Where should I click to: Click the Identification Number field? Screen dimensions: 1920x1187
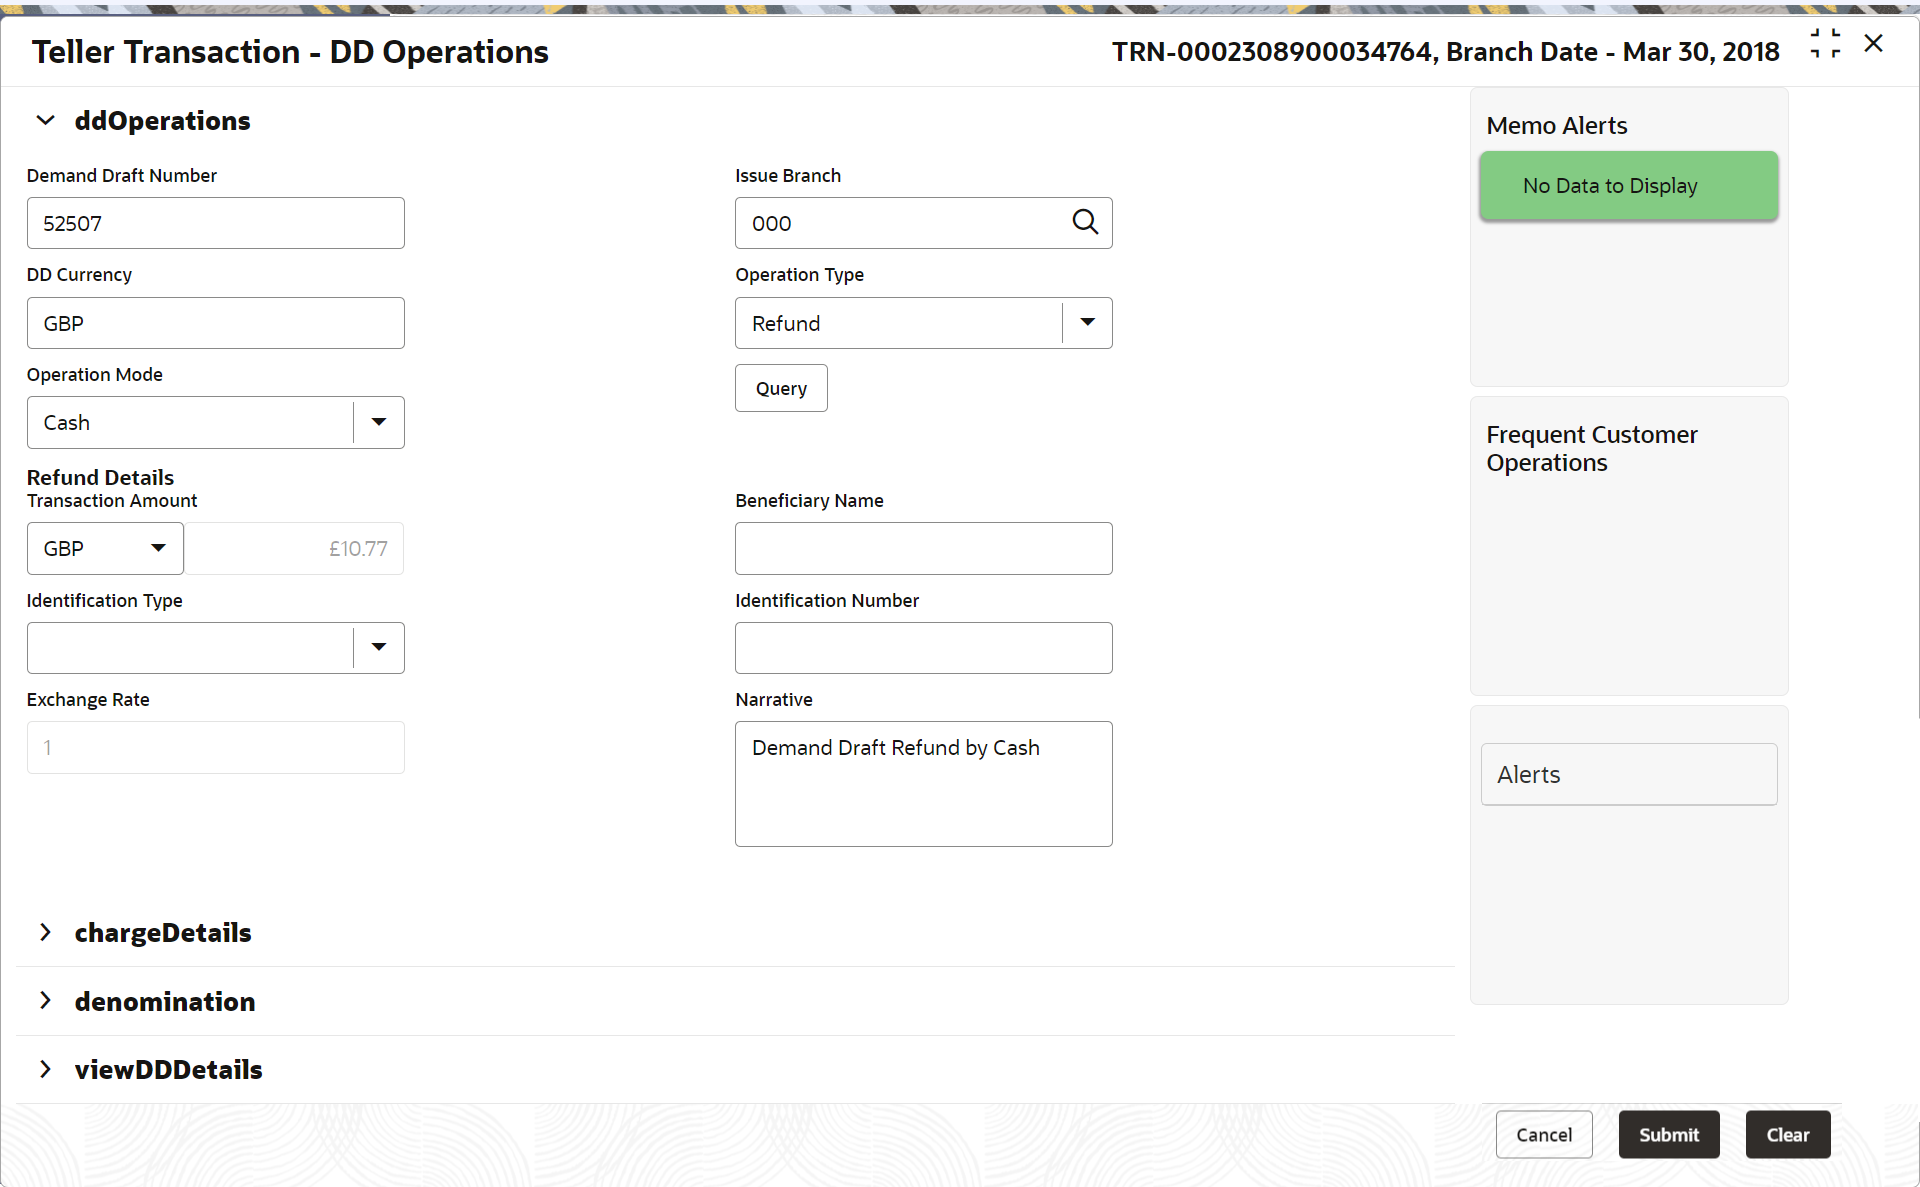pos(923,648)
